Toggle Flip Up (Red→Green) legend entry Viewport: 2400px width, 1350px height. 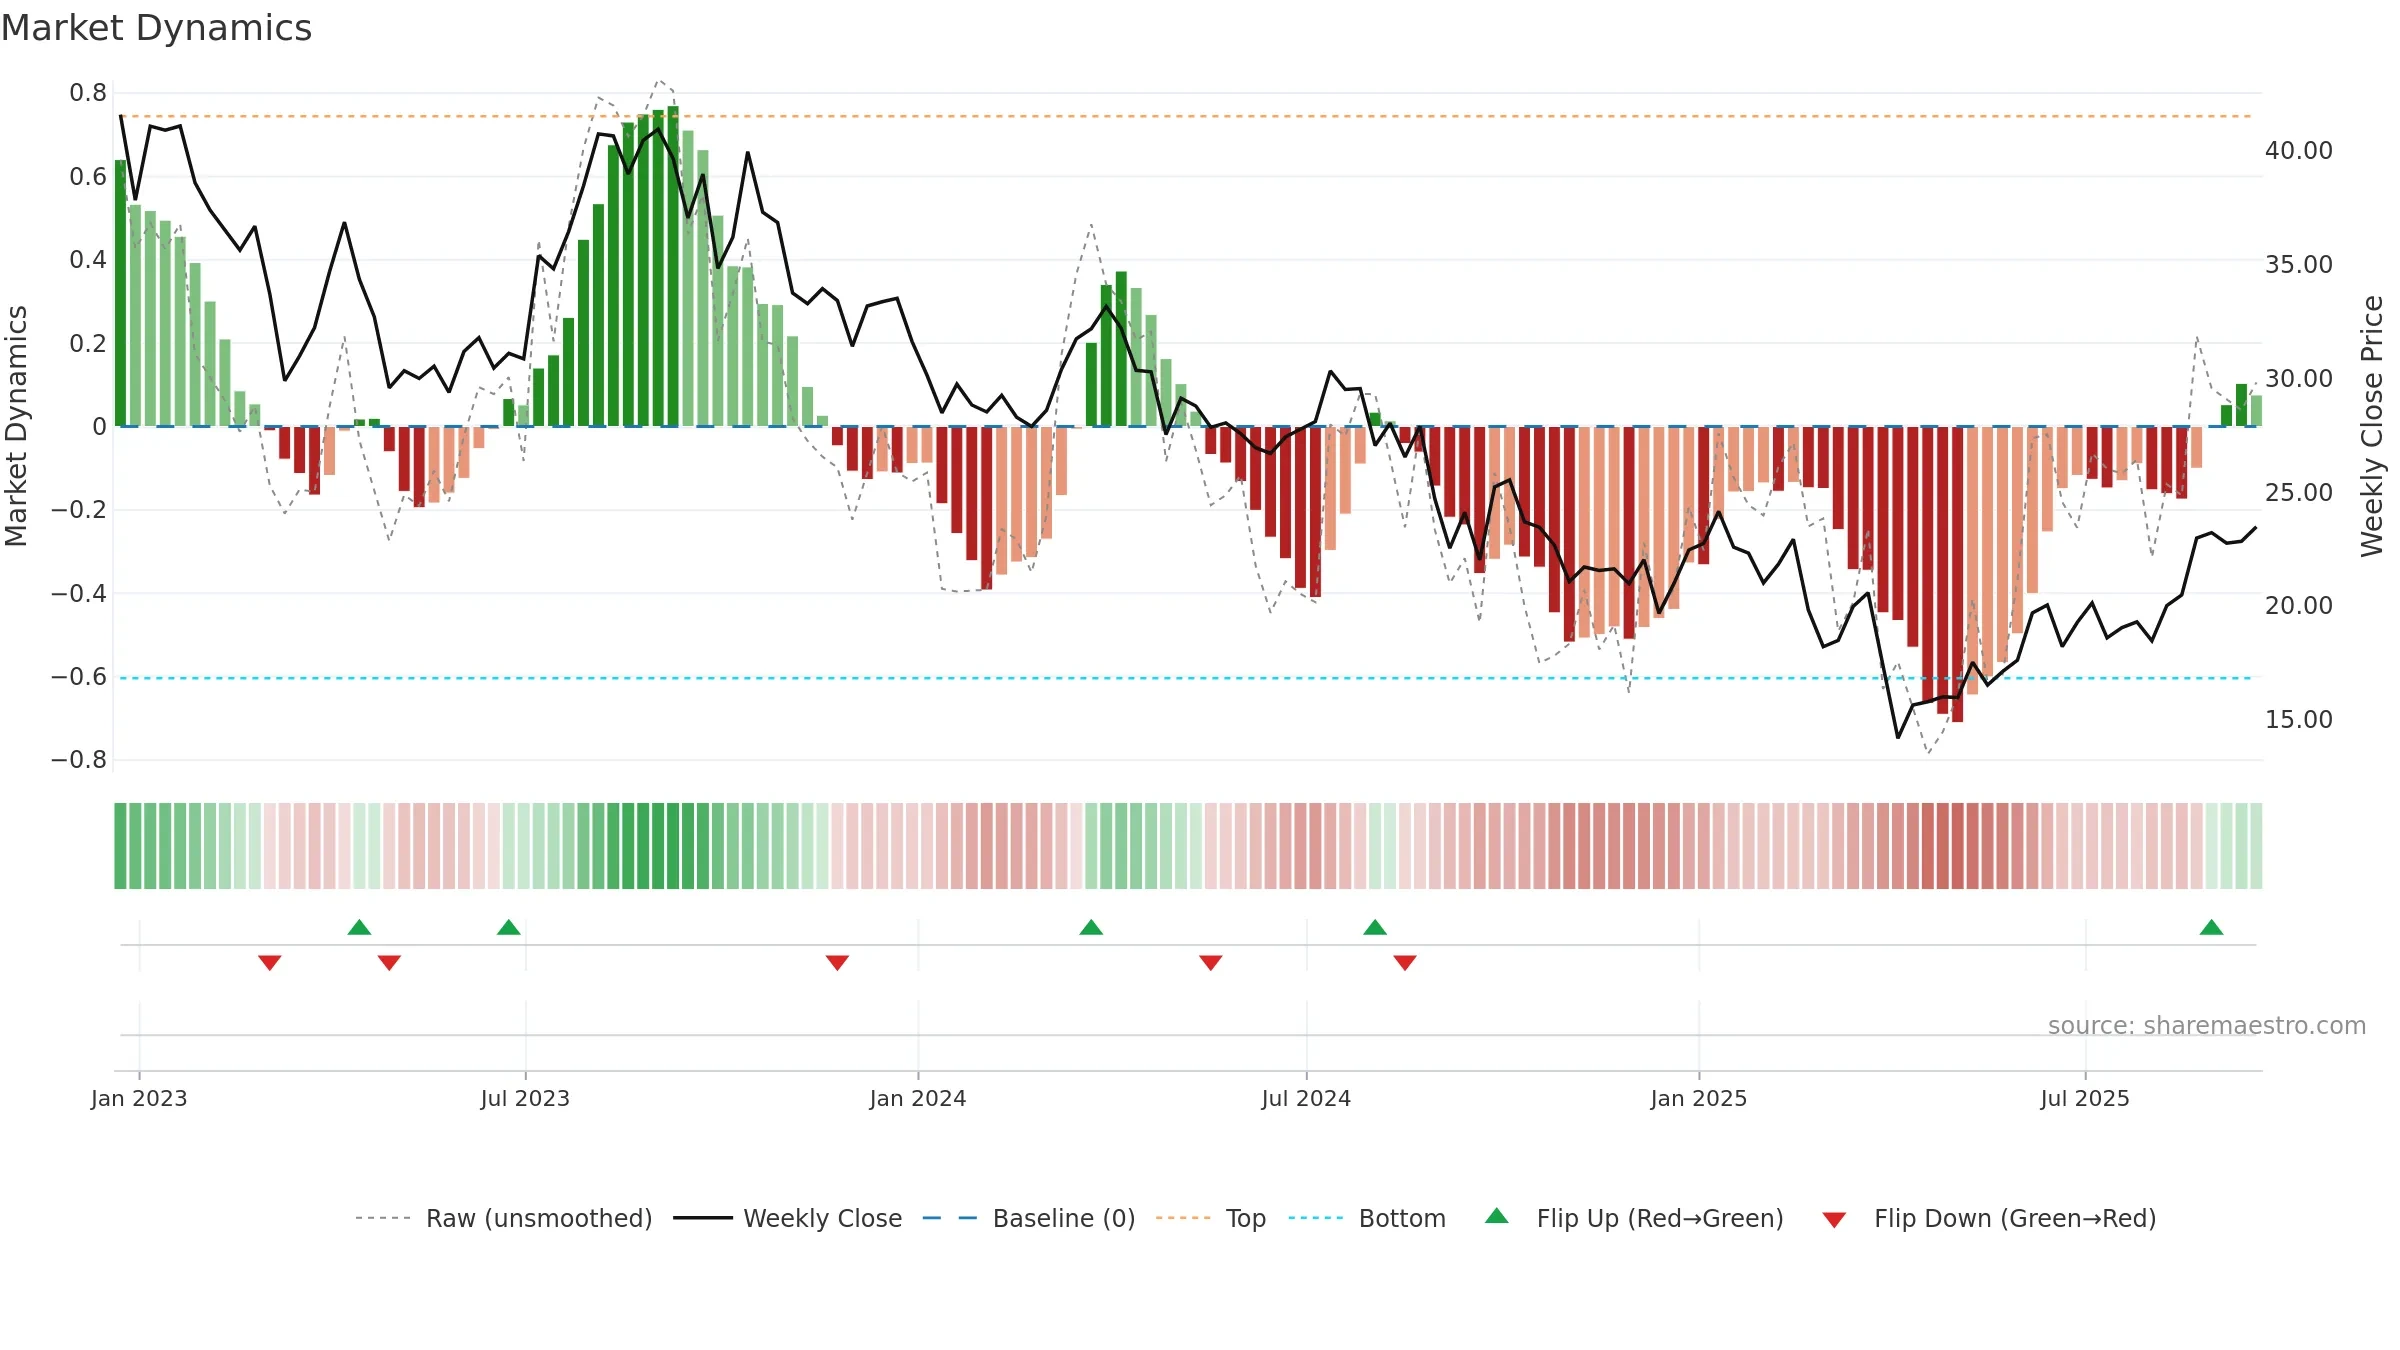(x=1634, y=1218)
